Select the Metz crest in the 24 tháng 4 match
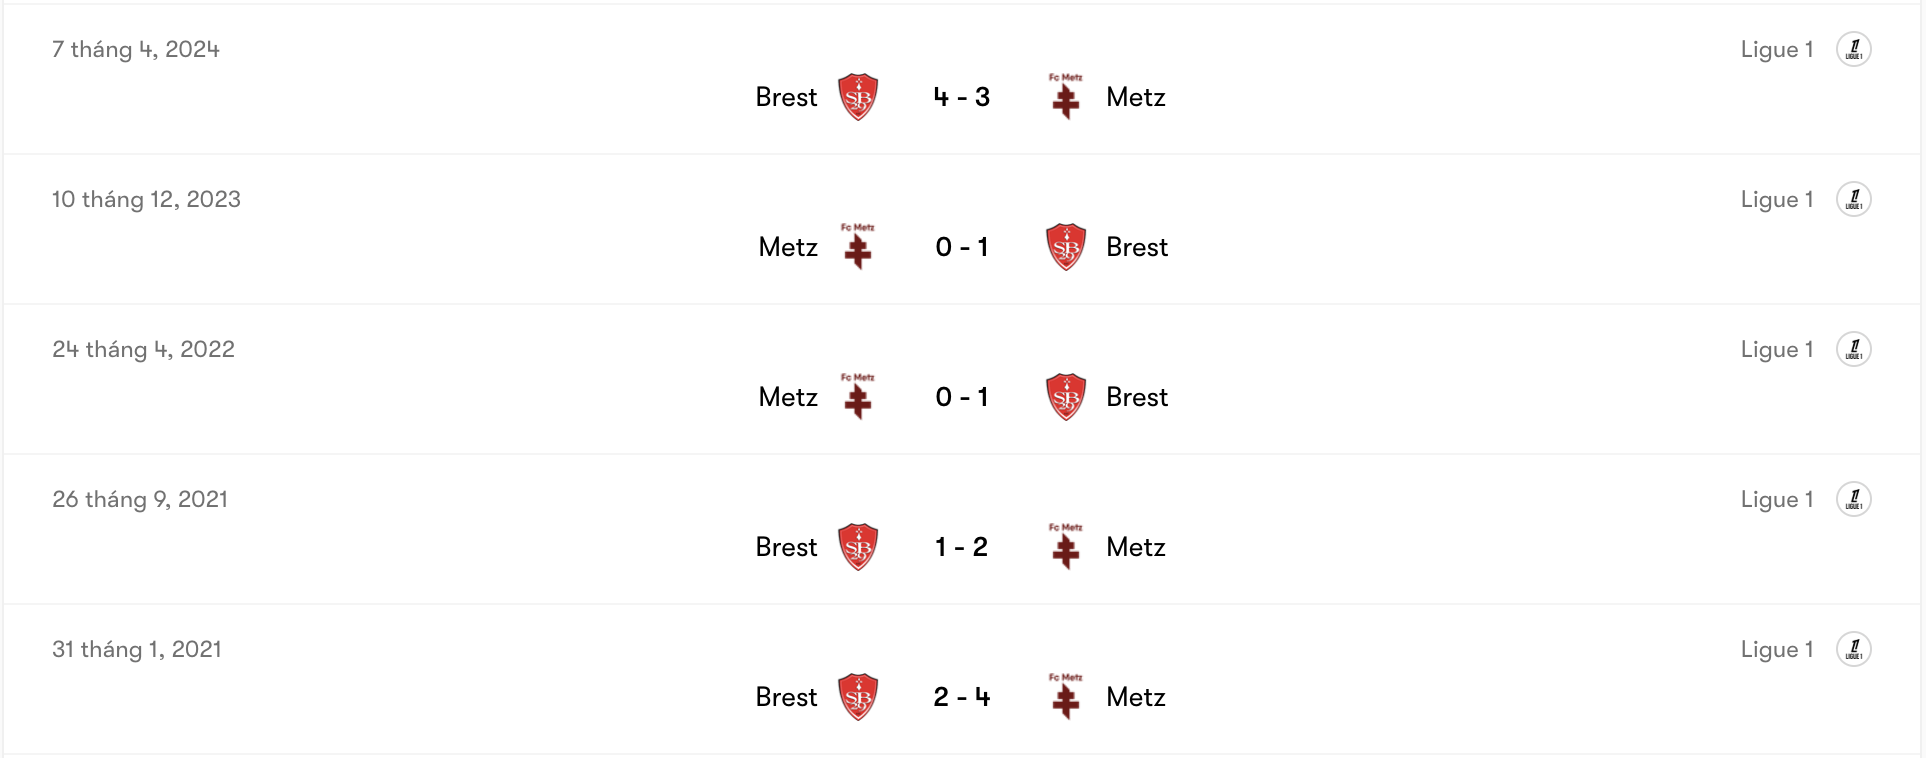The height and width of the screenshot is (758, 1926). pos(858,396)
